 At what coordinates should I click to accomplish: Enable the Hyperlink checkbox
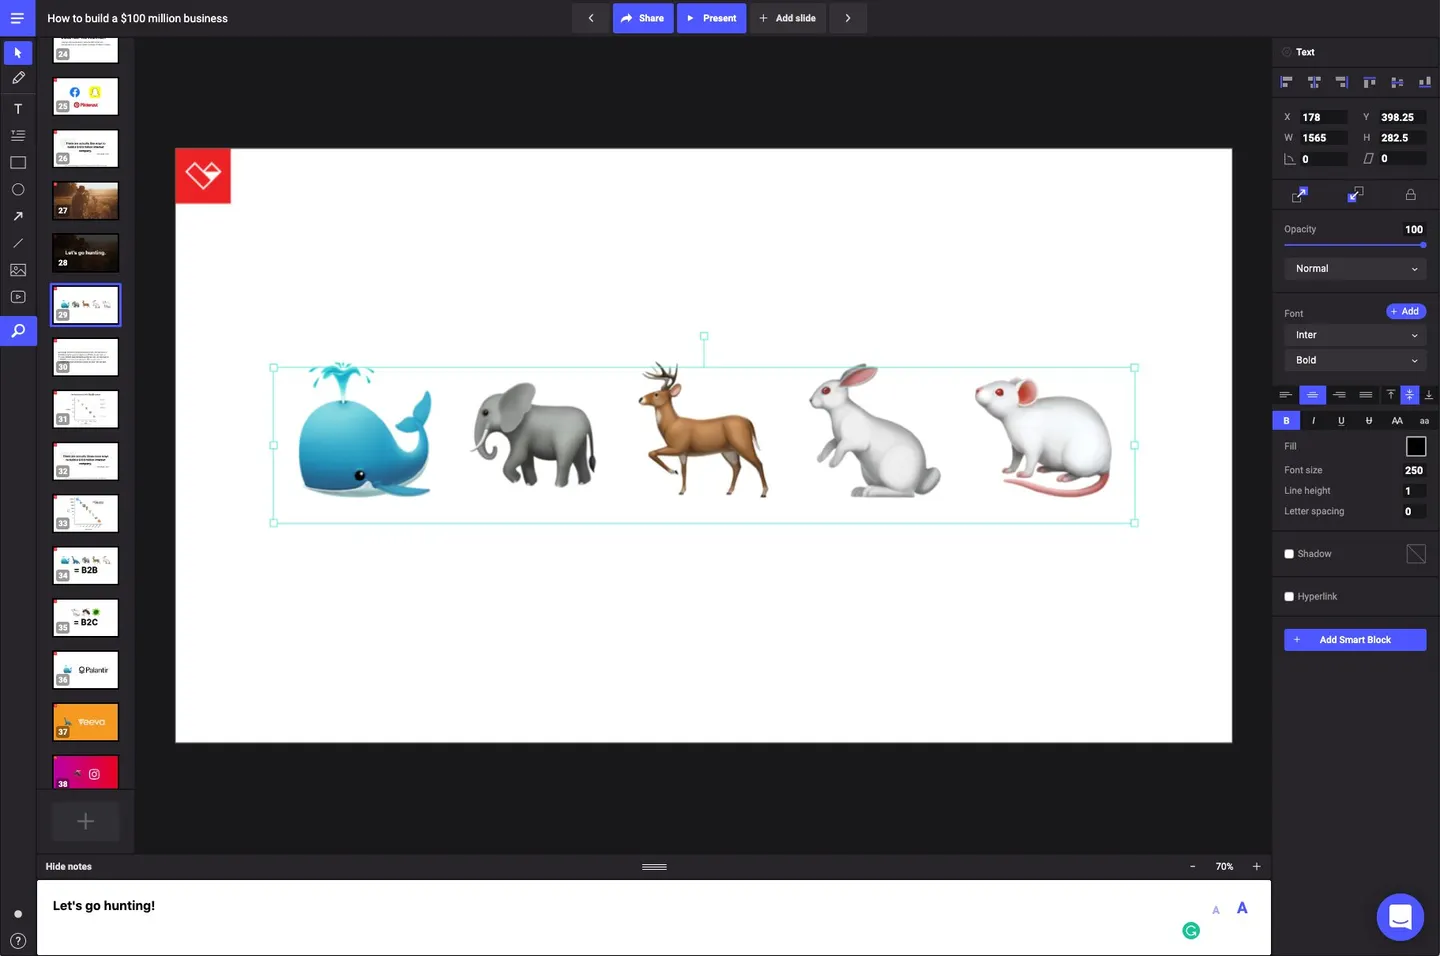click(1289, 597)
